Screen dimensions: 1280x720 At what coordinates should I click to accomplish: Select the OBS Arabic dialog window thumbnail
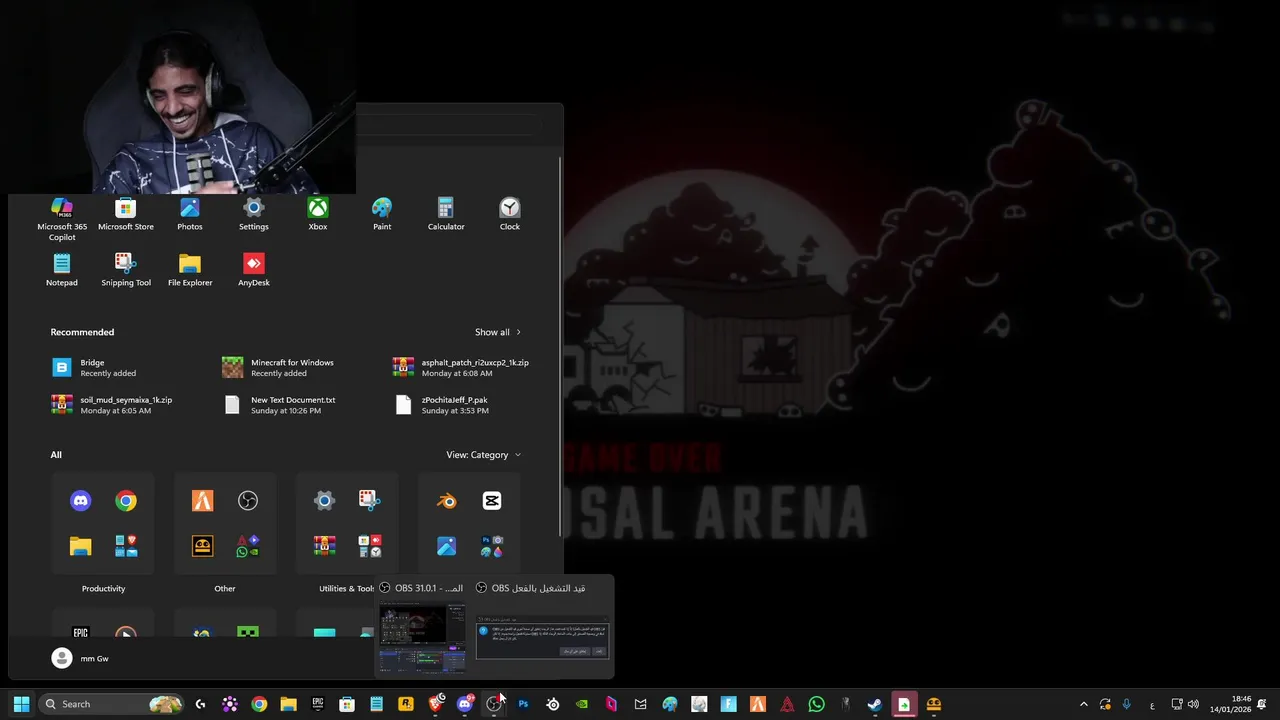point(542,629)
